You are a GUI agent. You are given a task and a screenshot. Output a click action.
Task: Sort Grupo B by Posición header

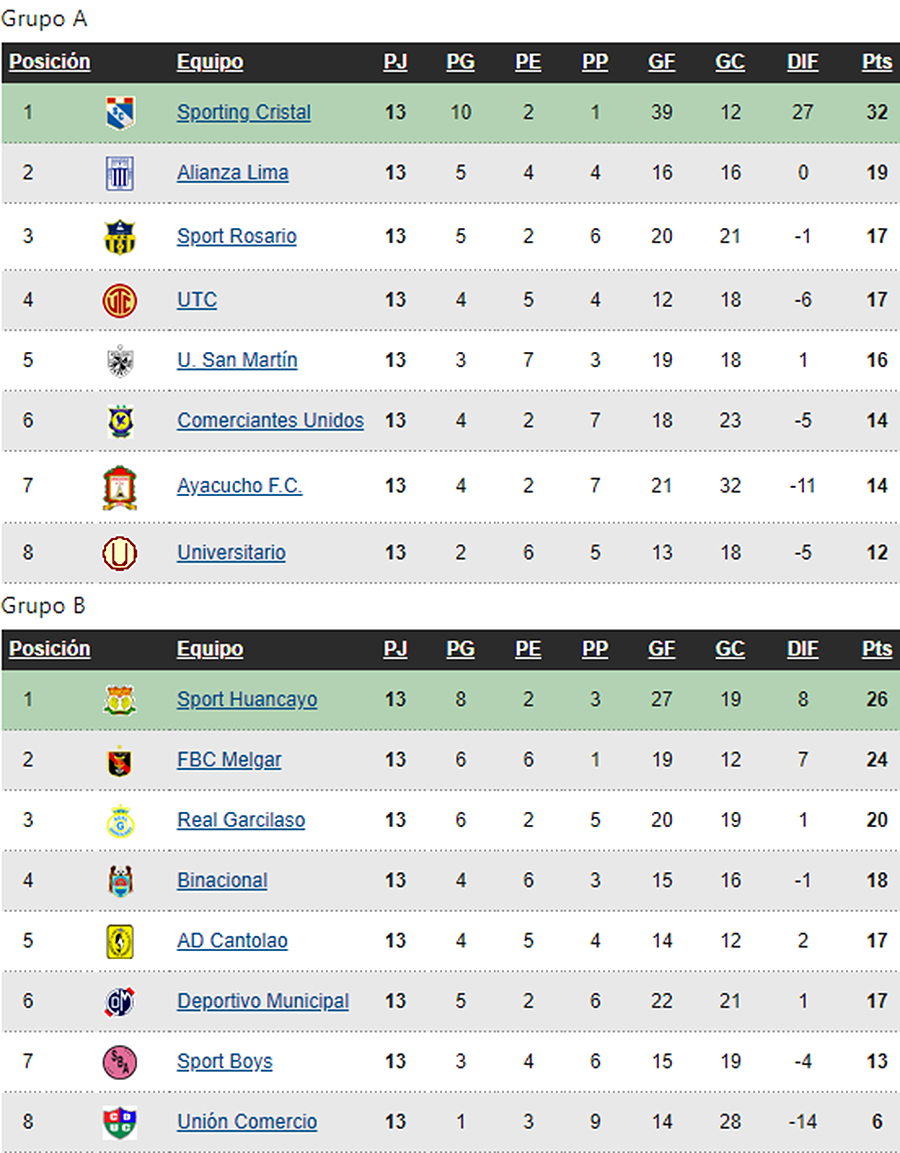point(49,649)
